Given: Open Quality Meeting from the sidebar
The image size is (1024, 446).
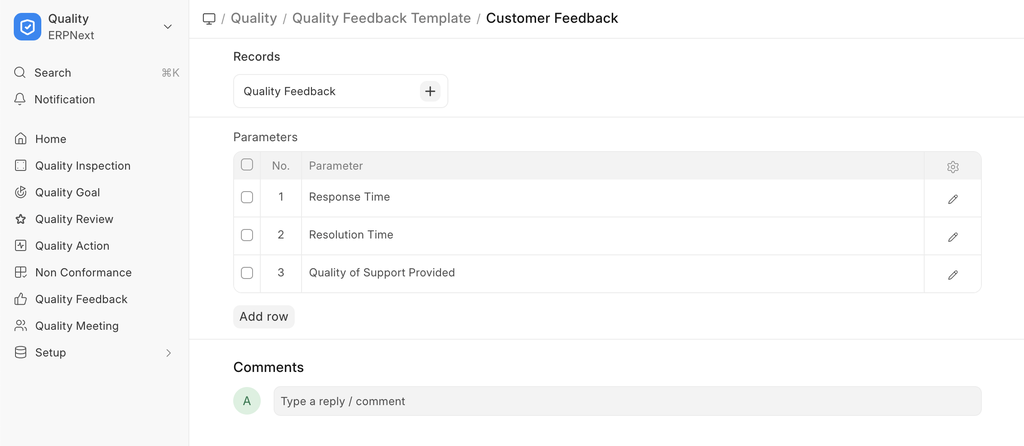Looking at the screenshot, I should point(76,326).
